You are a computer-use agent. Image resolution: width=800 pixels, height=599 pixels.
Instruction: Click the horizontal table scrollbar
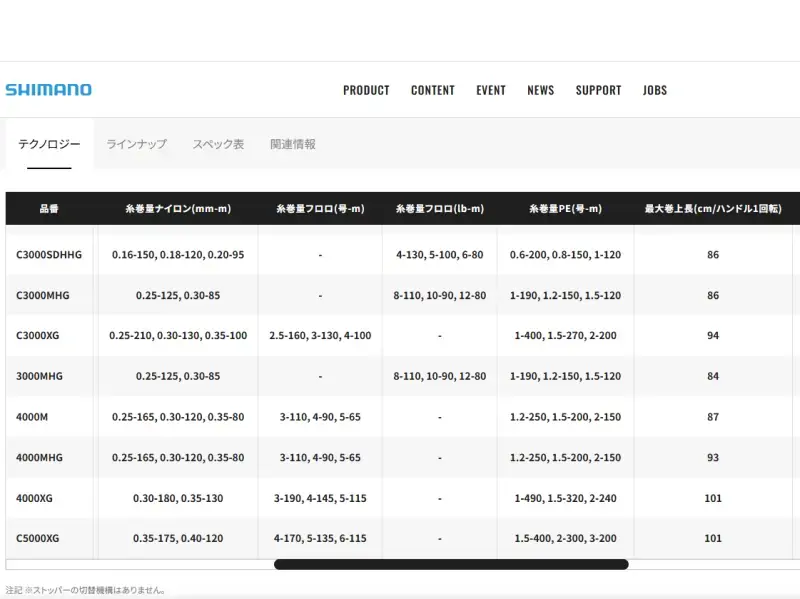450,564
